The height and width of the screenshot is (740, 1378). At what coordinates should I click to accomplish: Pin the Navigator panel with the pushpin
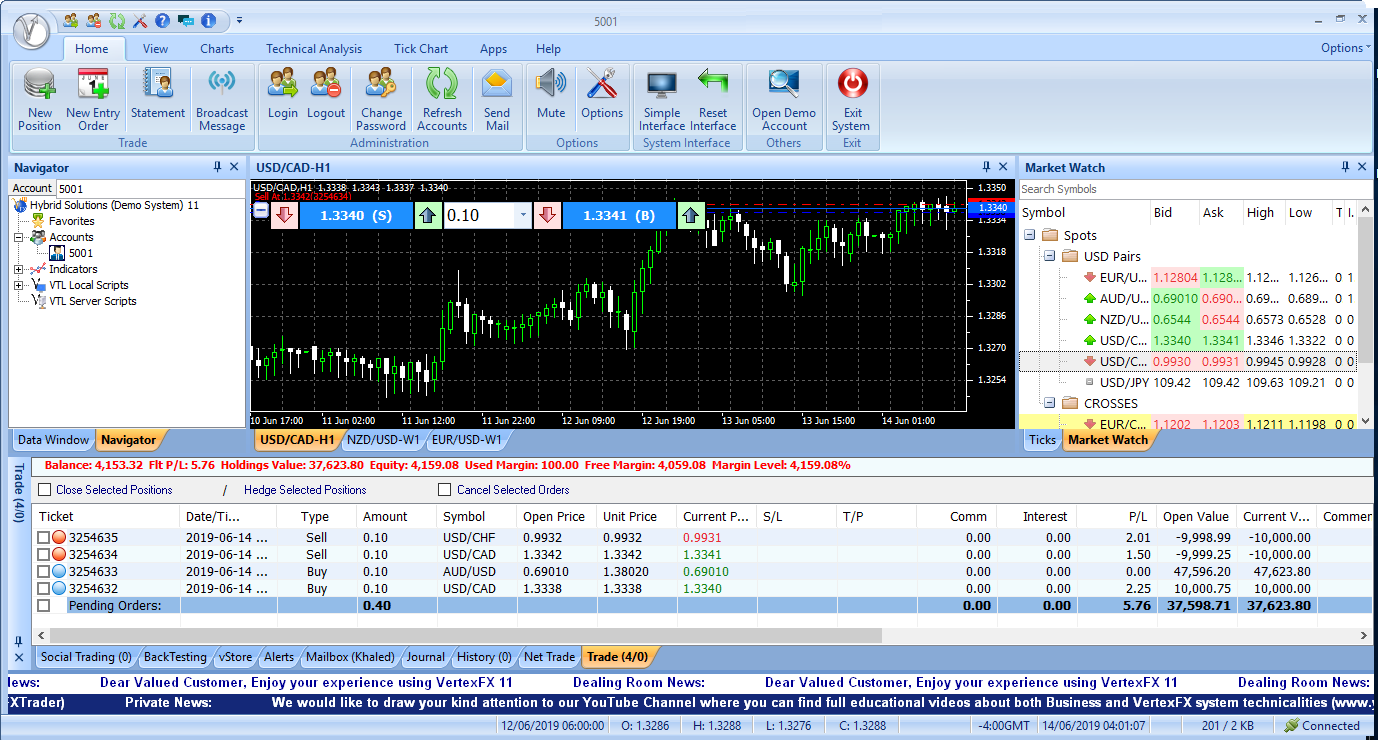(217, 167)
